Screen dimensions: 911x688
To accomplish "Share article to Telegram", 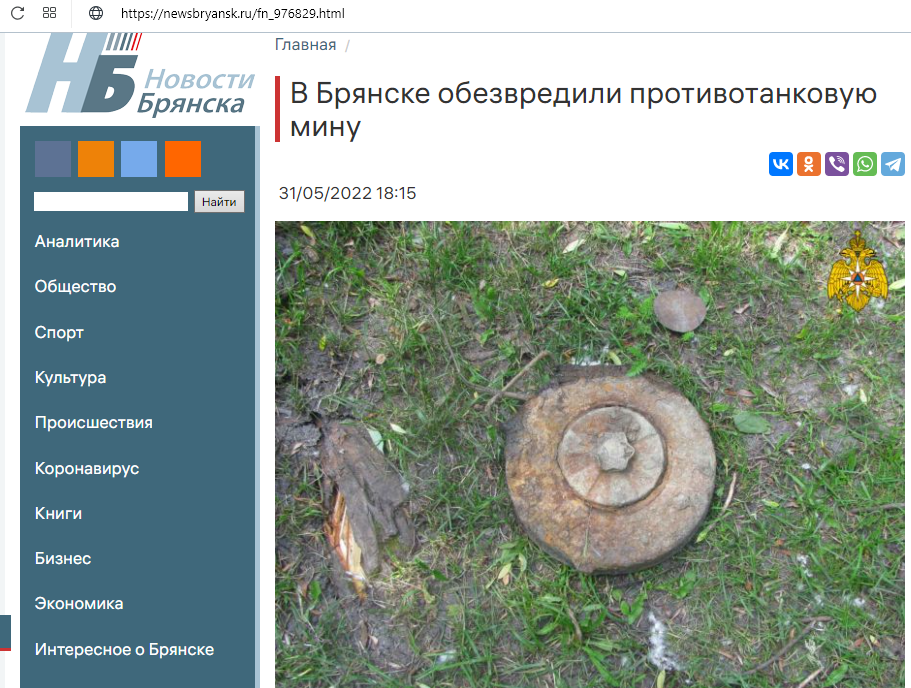I will coord(893,164).
